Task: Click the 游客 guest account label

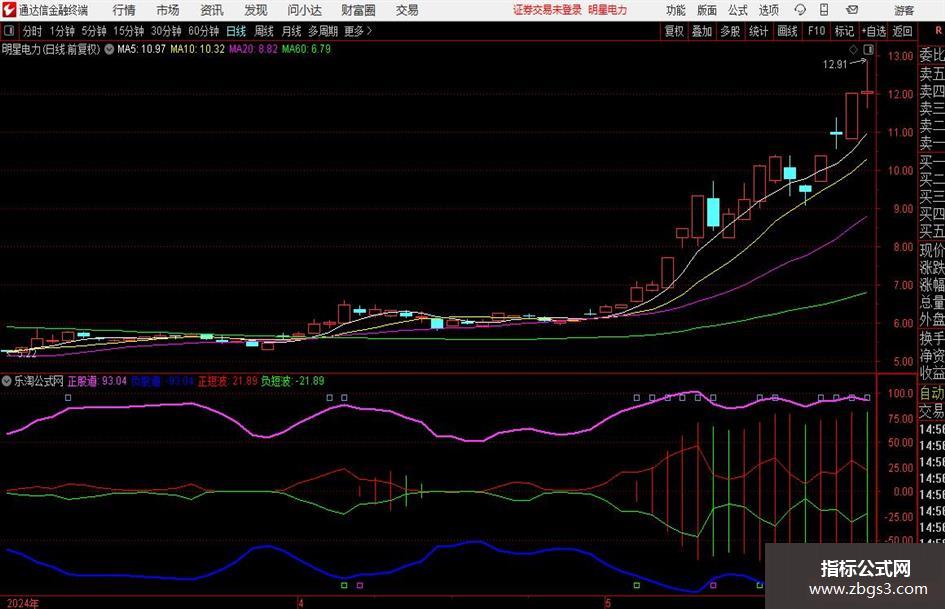Action: tap(904, 10)
